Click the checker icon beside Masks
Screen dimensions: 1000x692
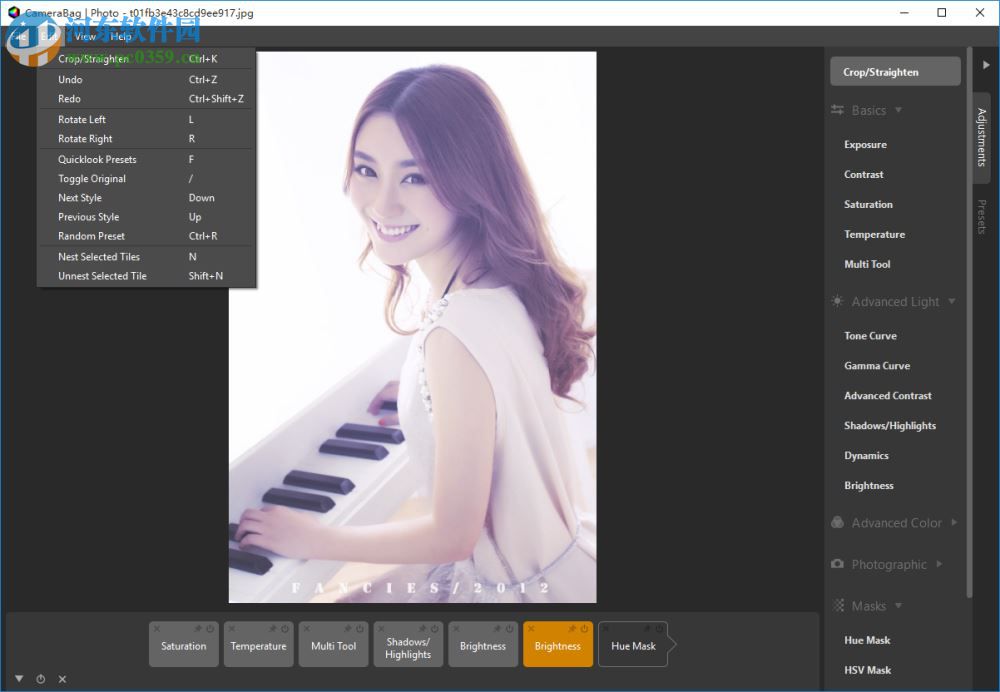click(839, 605)
